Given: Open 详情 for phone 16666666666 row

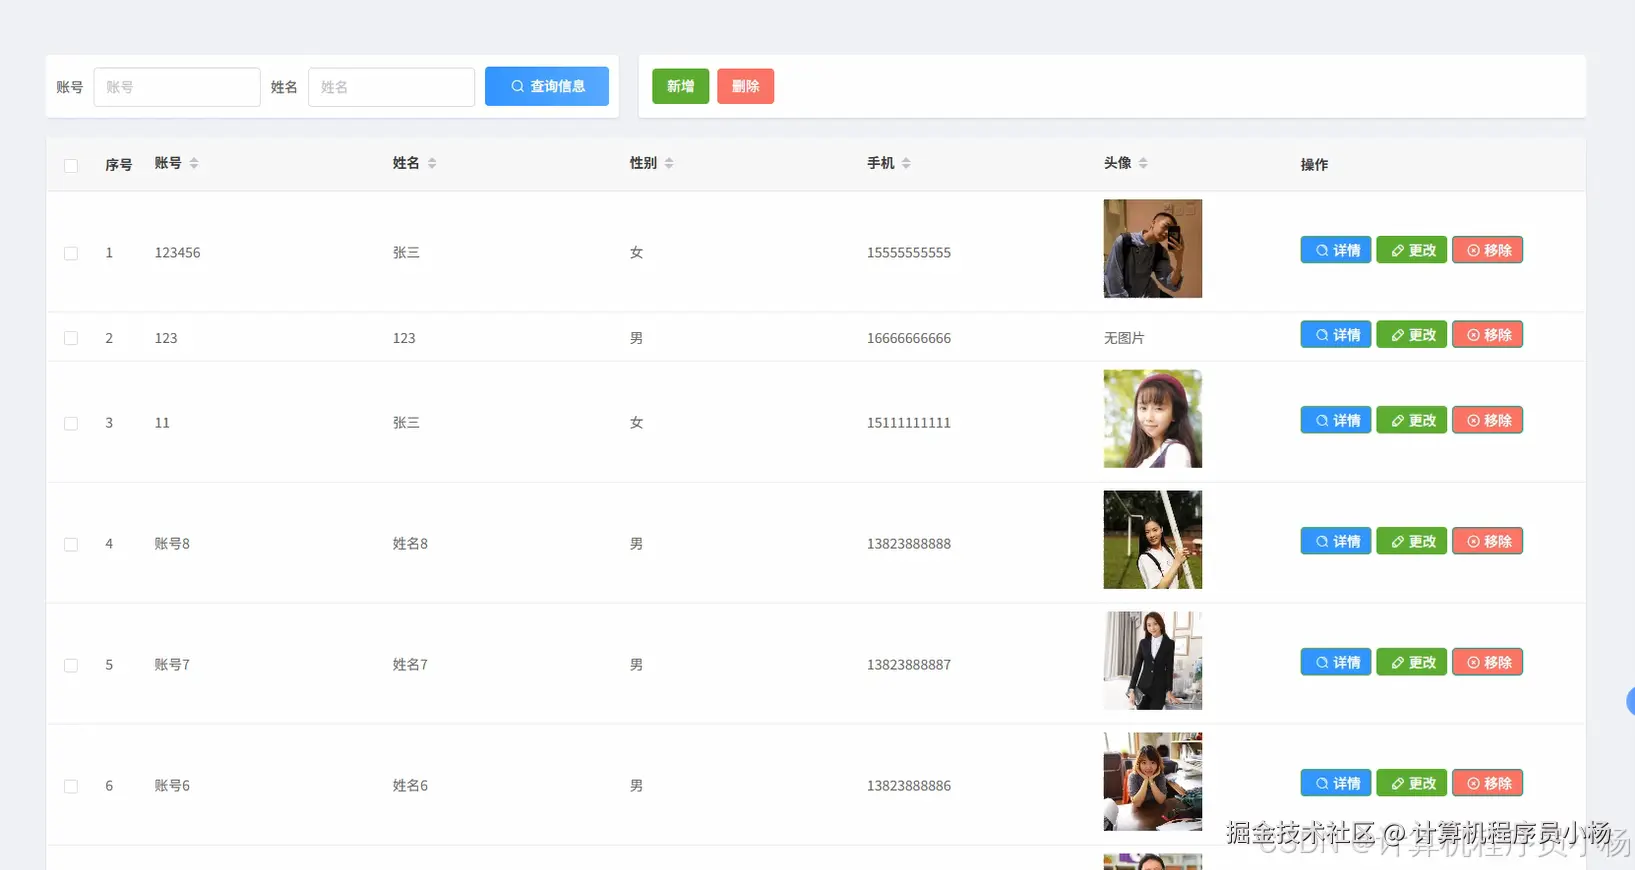Looking at the screenshot, I should (1336, 334).
